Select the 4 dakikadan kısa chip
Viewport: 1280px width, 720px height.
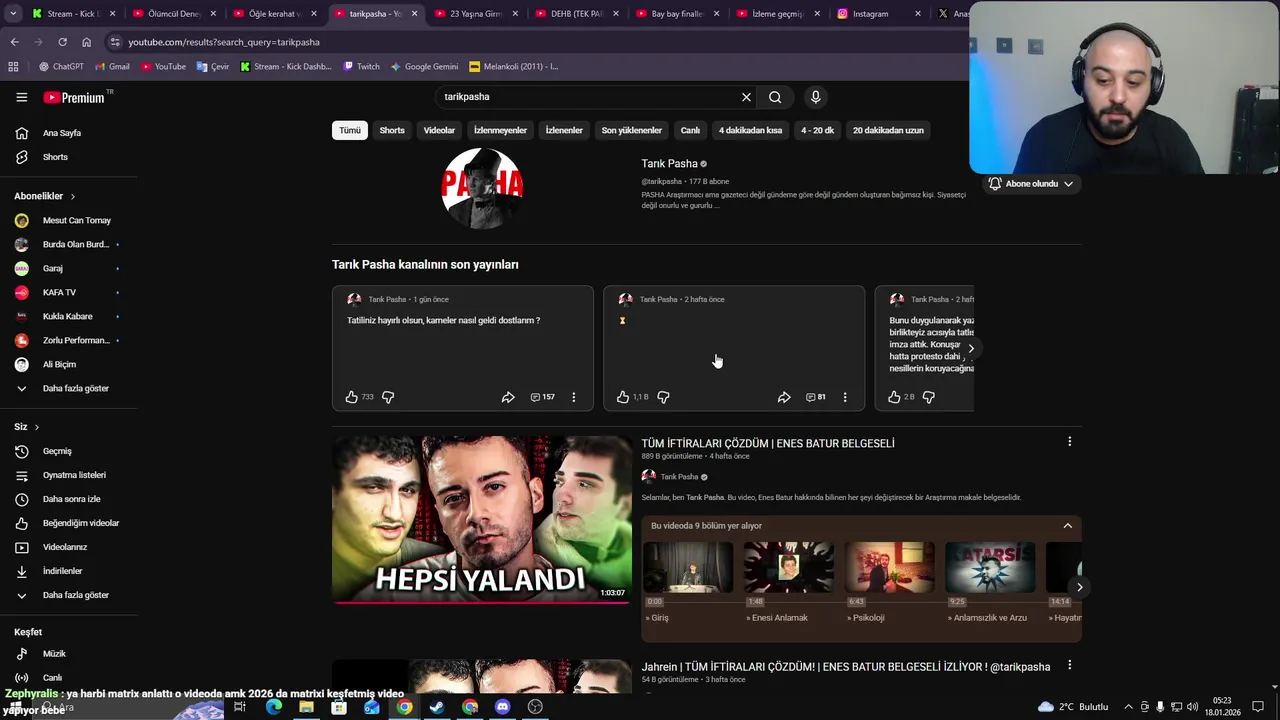click(750, 130)
